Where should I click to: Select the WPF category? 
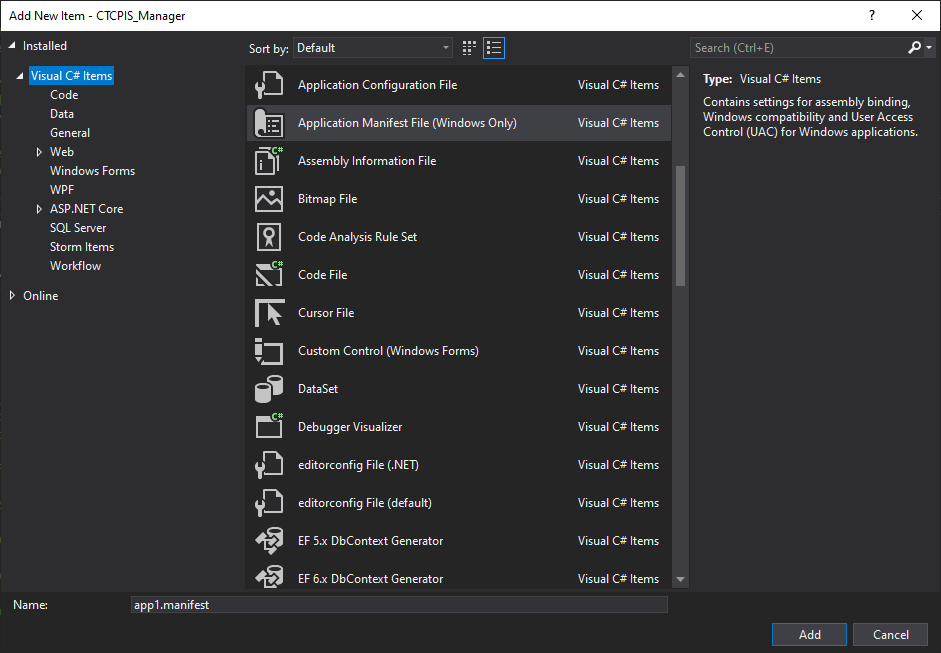click(62, 190)
